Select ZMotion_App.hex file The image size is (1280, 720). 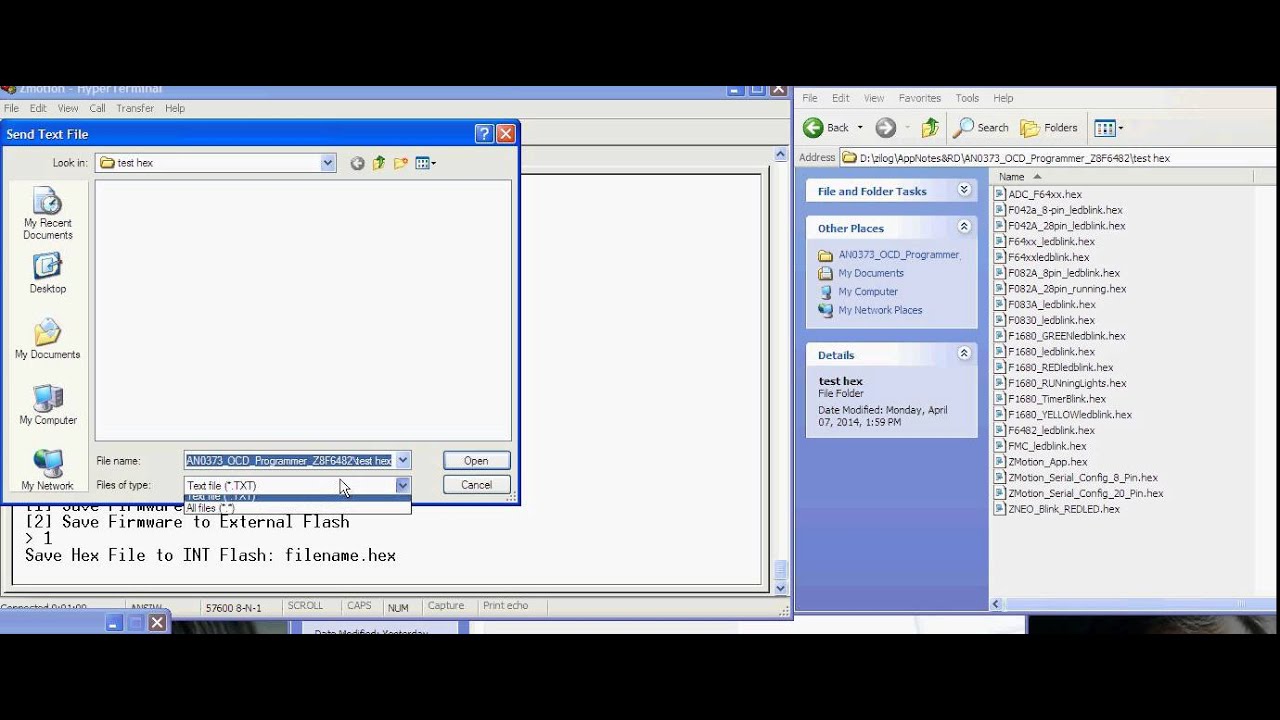(1048, 462)
